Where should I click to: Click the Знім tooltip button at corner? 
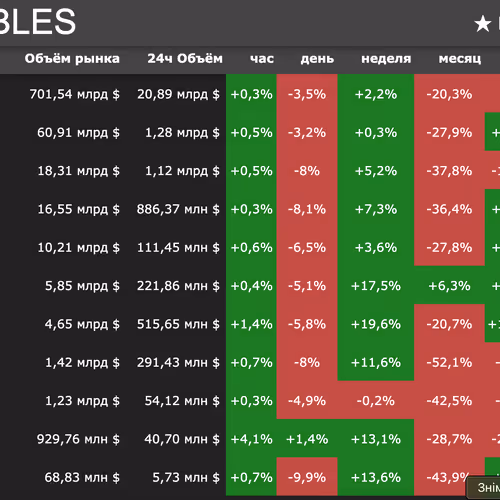click(x=483, y=488)
